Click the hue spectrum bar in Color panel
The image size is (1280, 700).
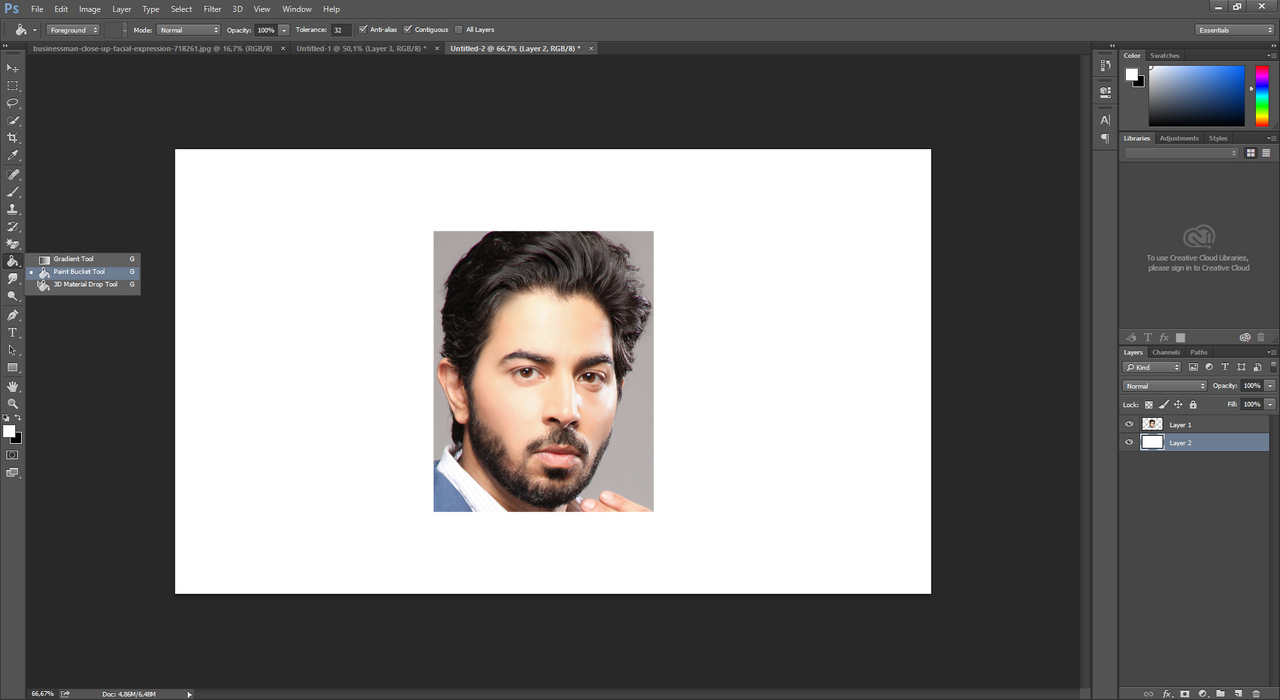(1262, 95)
